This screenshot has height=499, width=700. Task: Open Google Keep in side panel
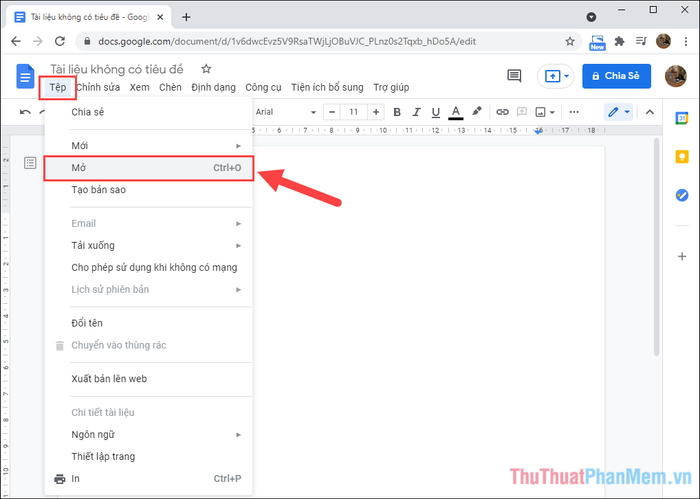[682, 157]
